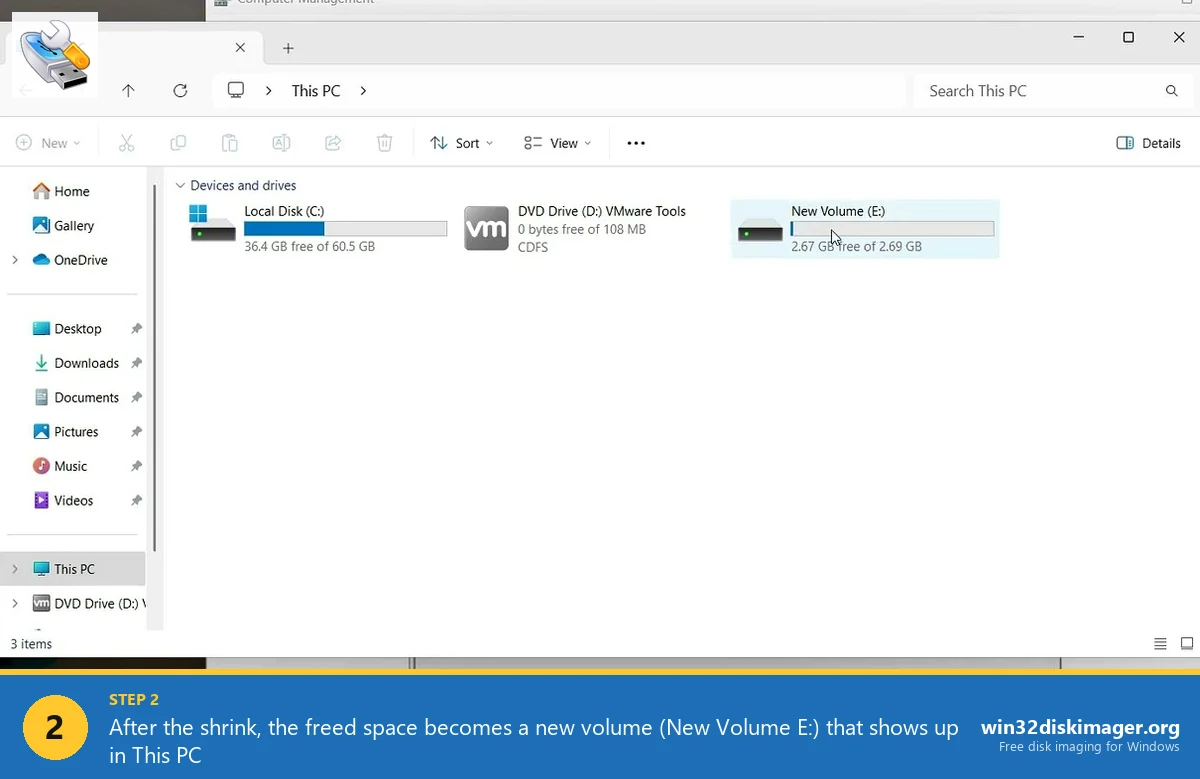Open the Sort dropdown
The image size is (1200, 779).
click(x=461, y=143)
